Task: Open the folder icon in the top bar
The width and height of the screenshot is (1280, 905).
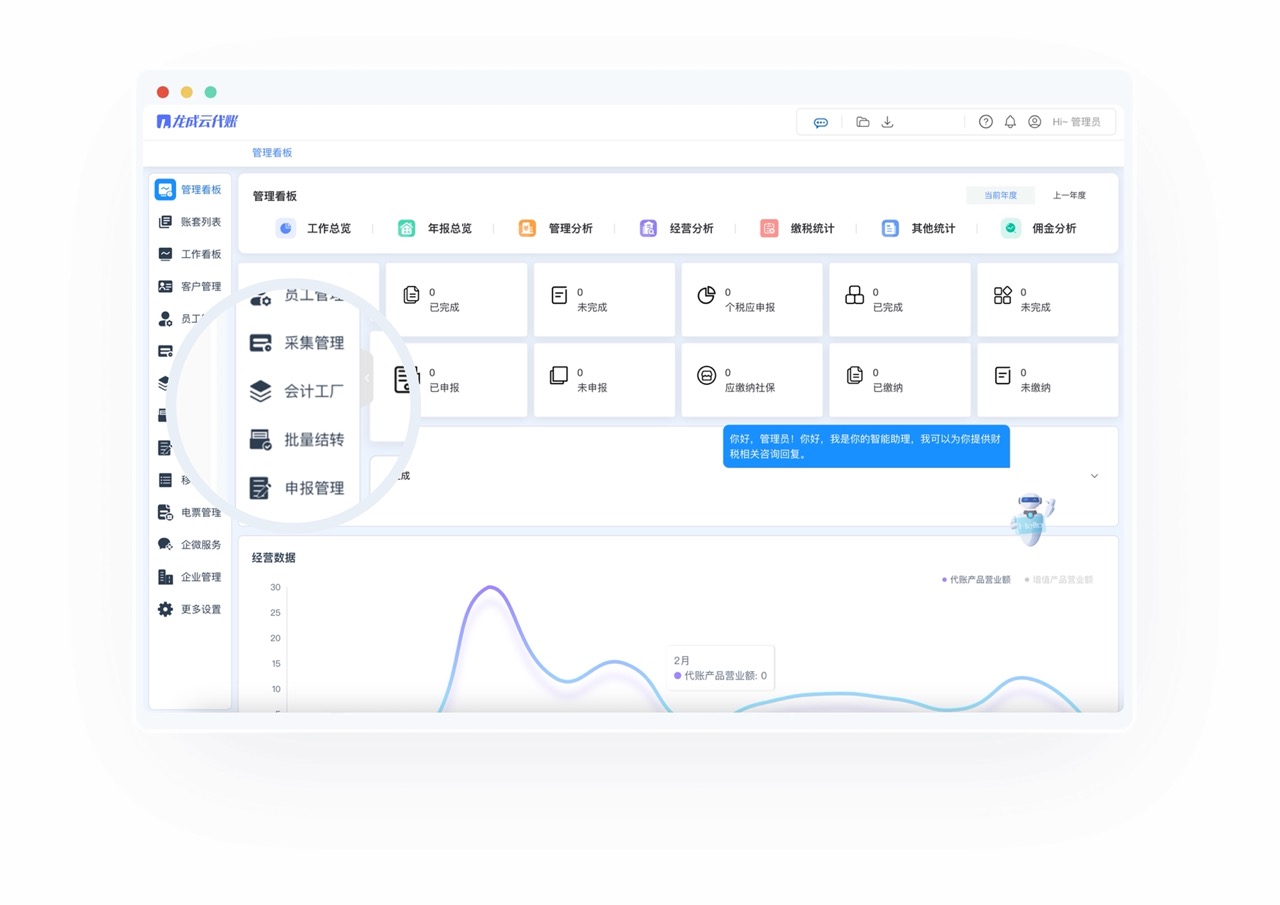Action: (x=862, y=122)
